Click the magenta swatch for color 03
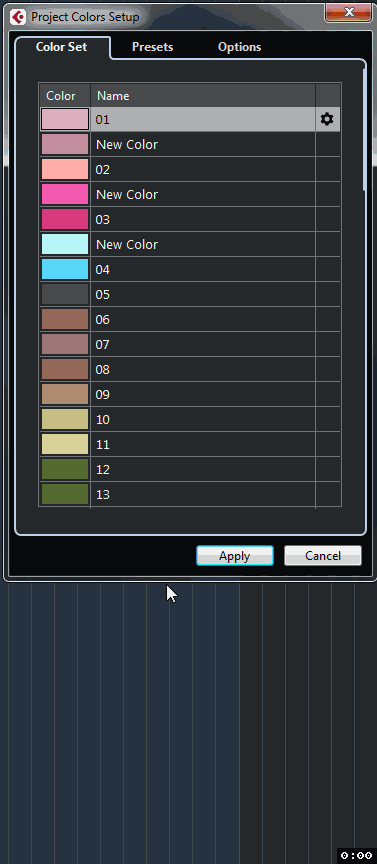 pos(65,219)
